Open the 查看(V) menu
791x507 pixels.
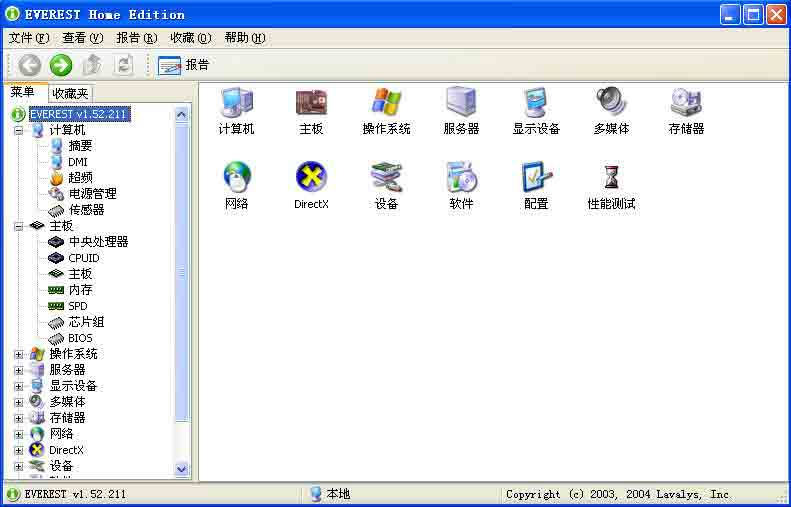(83, 38)
